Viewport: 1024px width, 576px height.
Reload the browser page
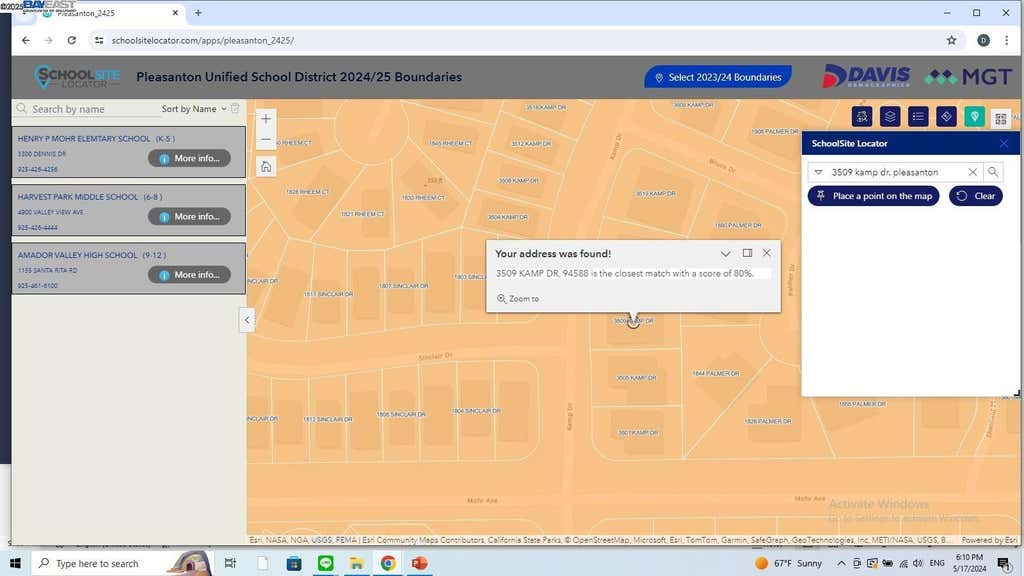click(71, 40)
